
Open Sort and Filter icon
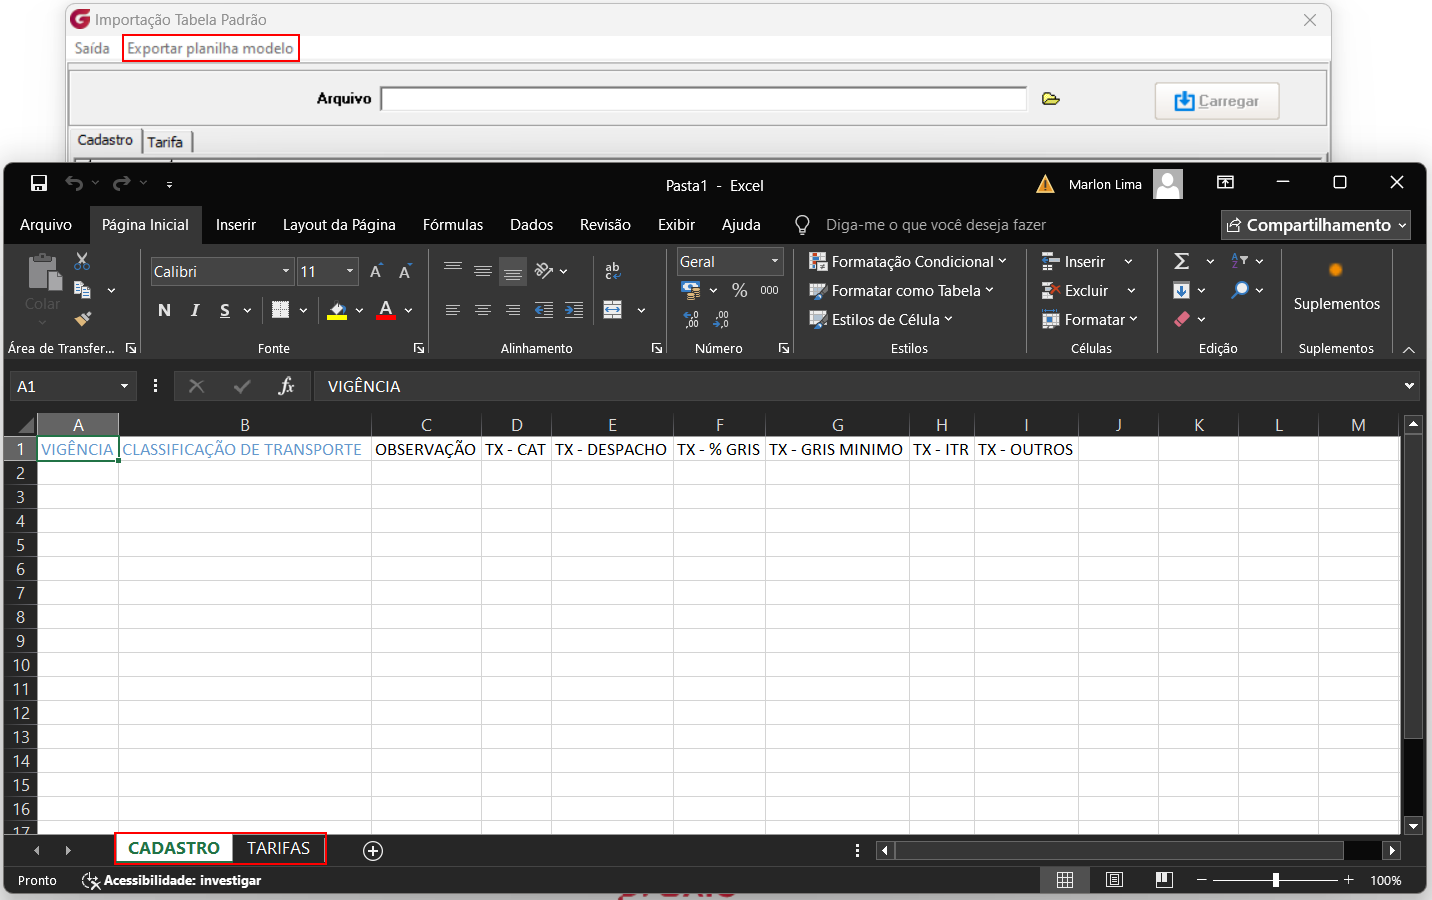(1240, 261)
